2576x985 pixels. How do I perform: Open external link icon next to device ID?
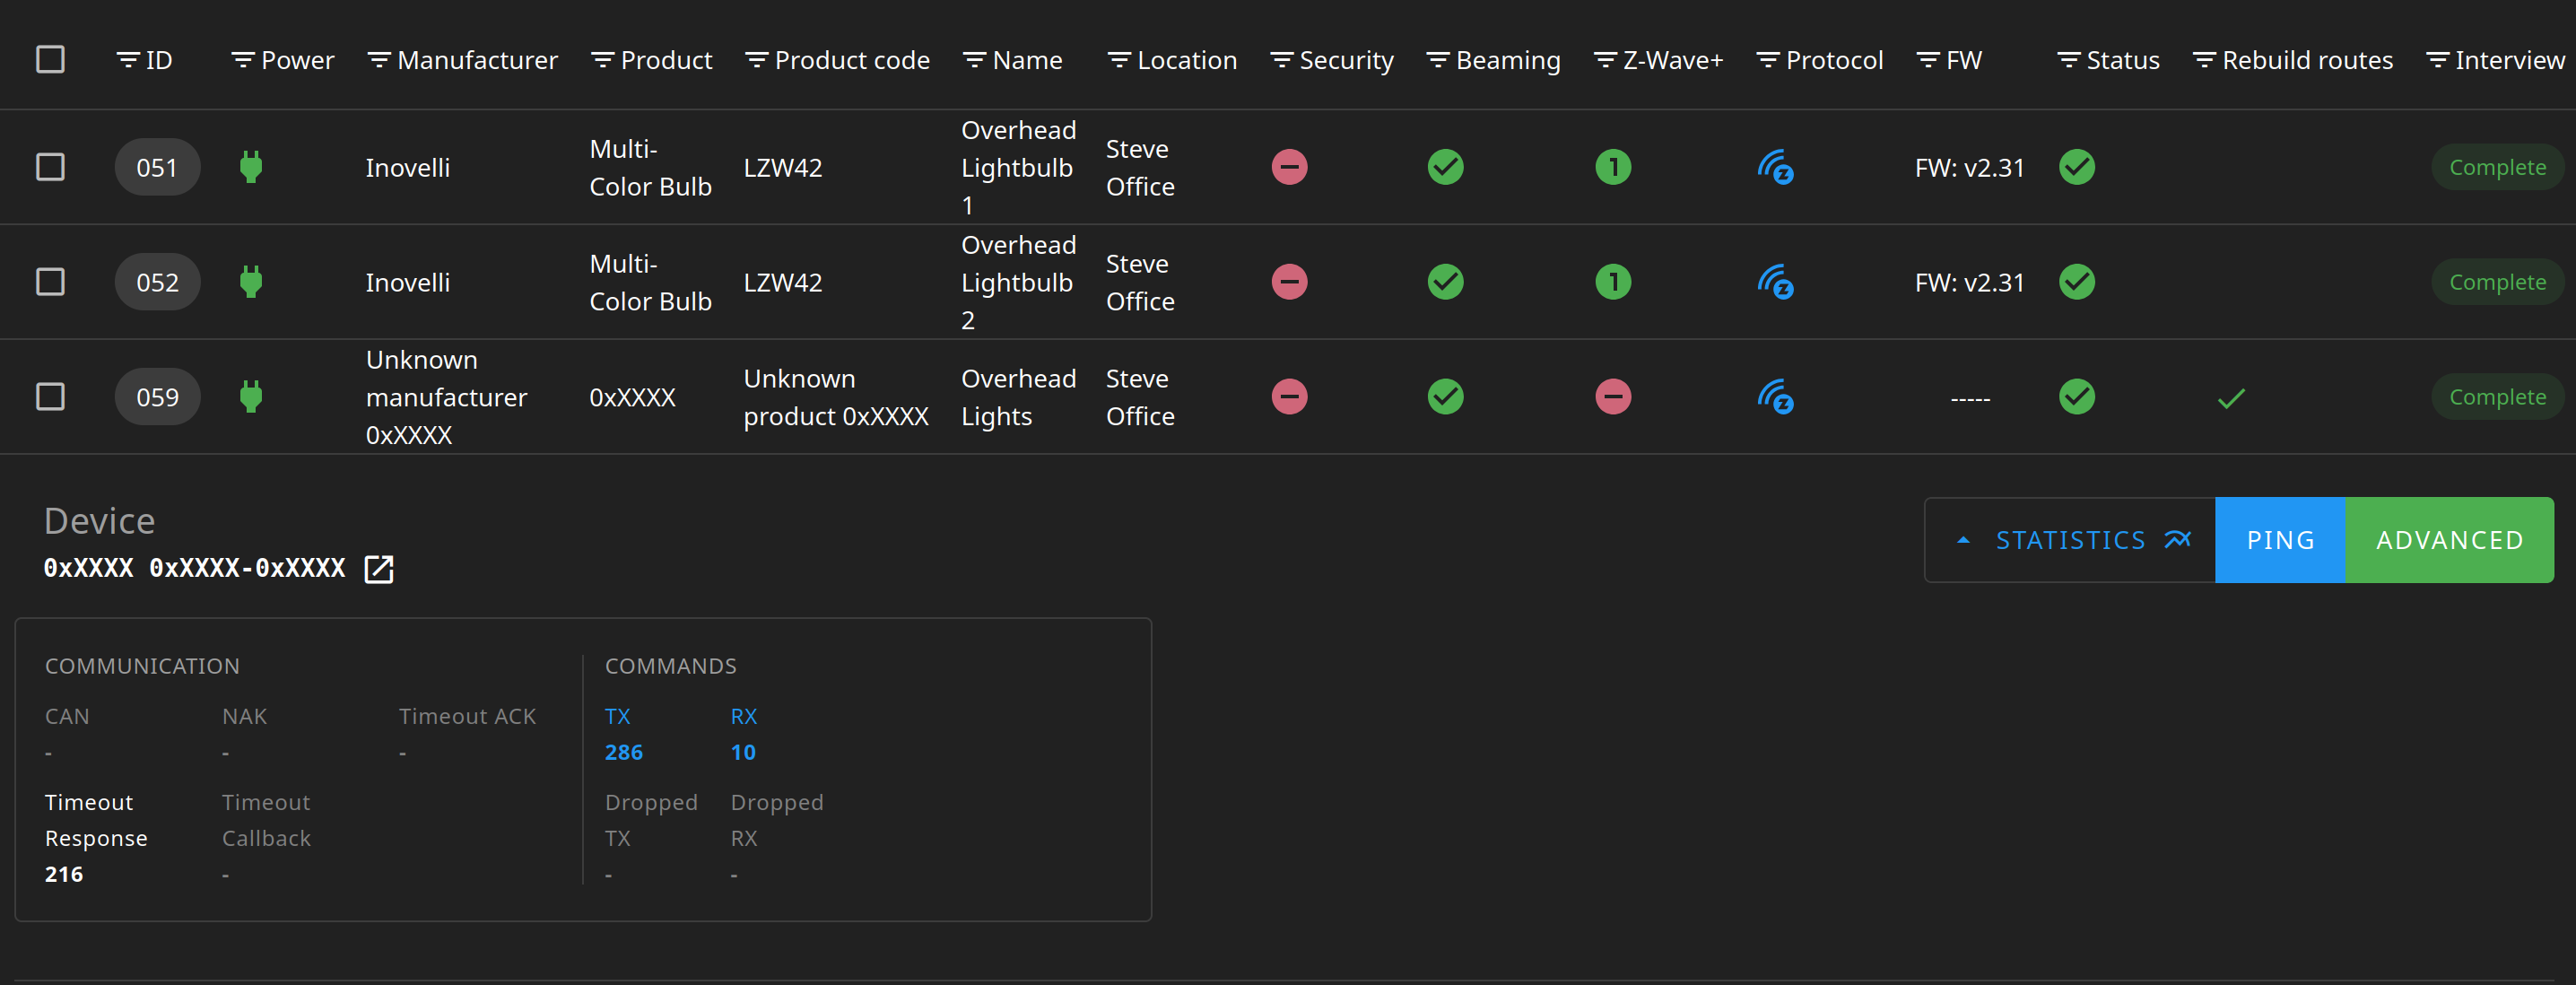pos(379,569)
